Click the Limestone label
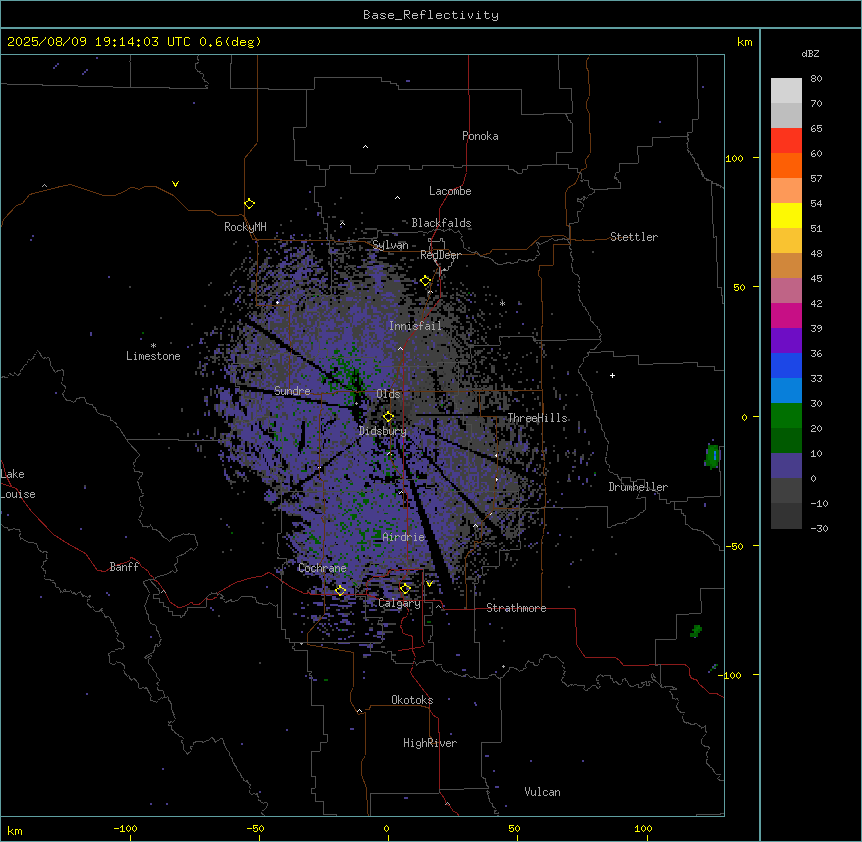This screenshot has height=842, width=862. click(x=153, y=356)
